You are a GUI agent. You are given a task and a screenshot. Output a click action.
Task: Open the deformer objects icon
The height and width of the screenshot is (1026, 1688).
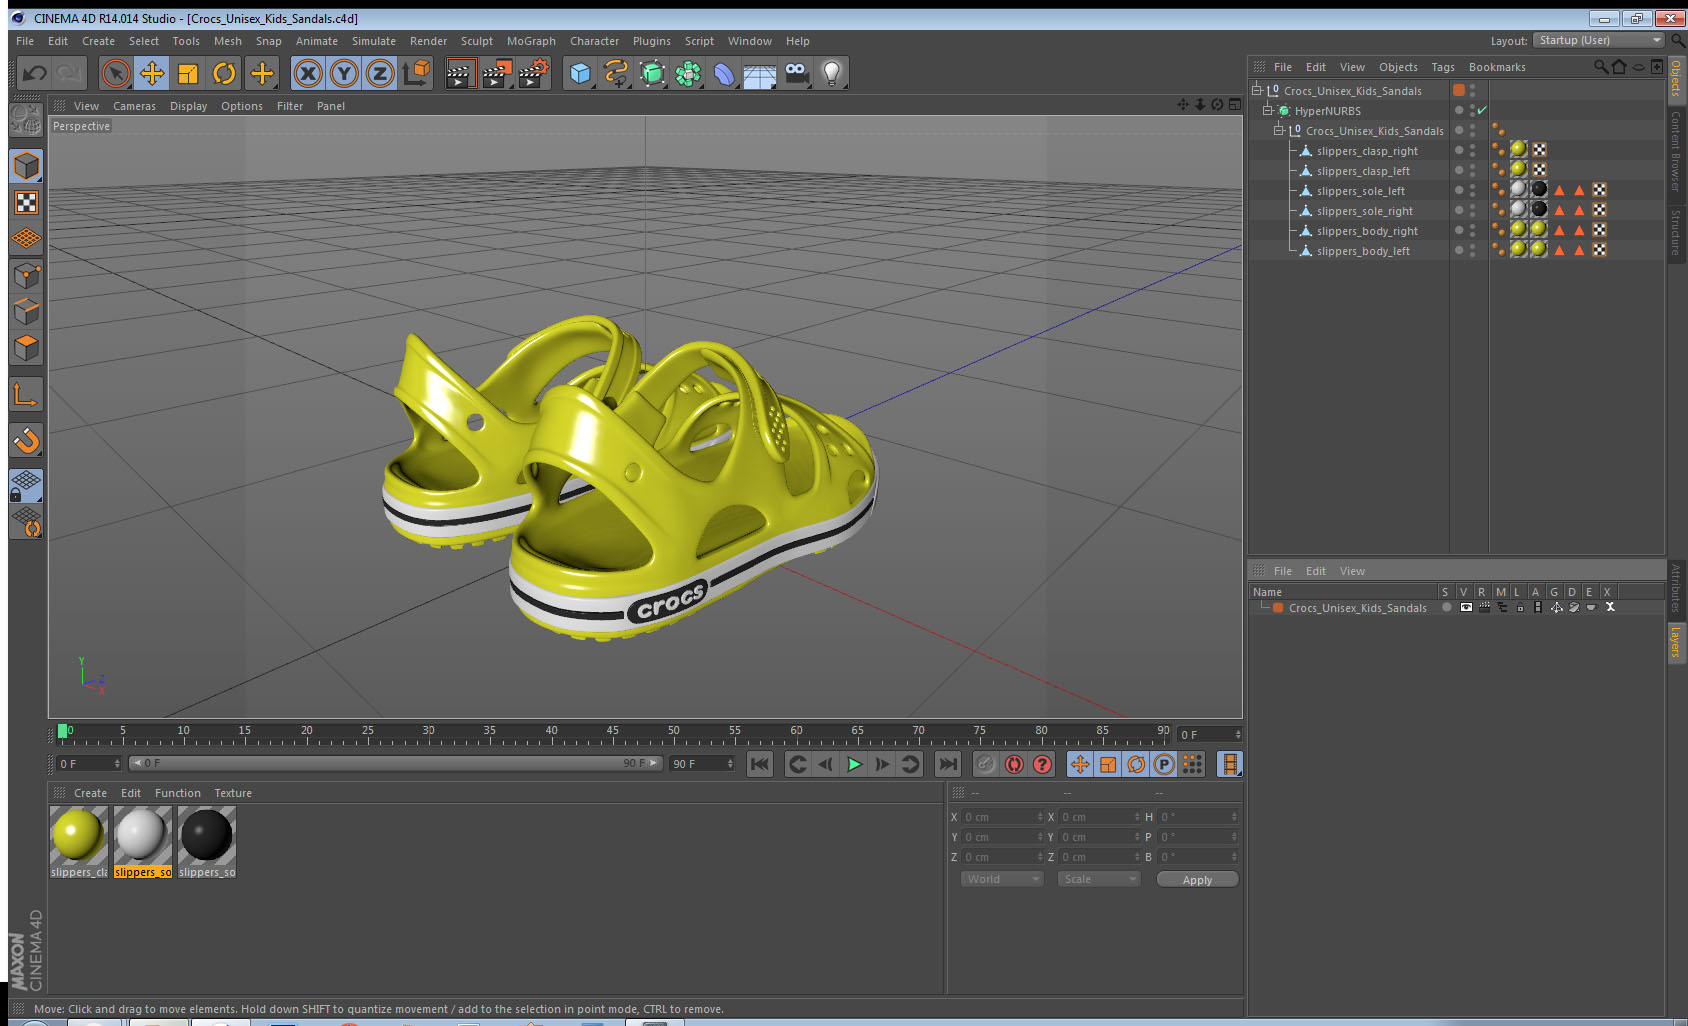[x=724, y=73]
